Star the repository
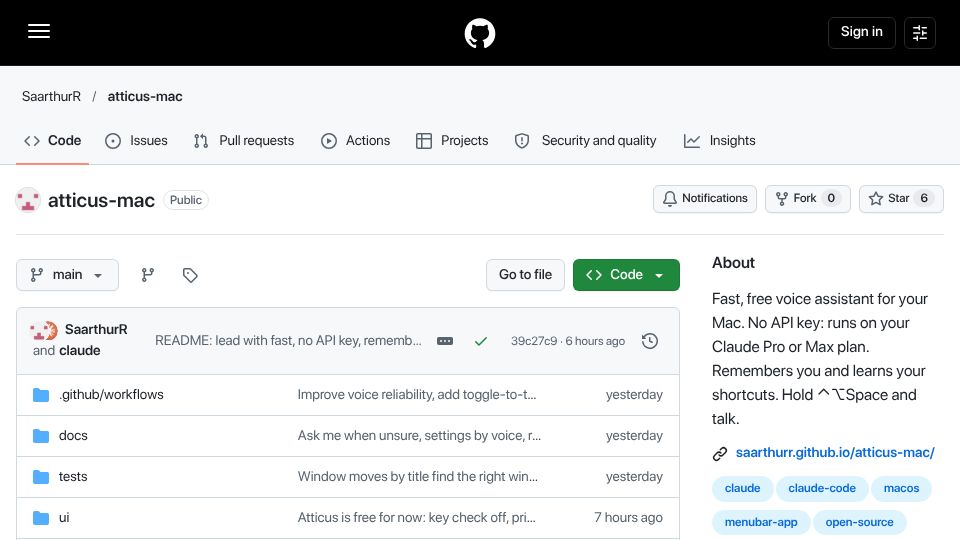Image resolution: width=960 pixels, height=540 pixels. point(901,198)
